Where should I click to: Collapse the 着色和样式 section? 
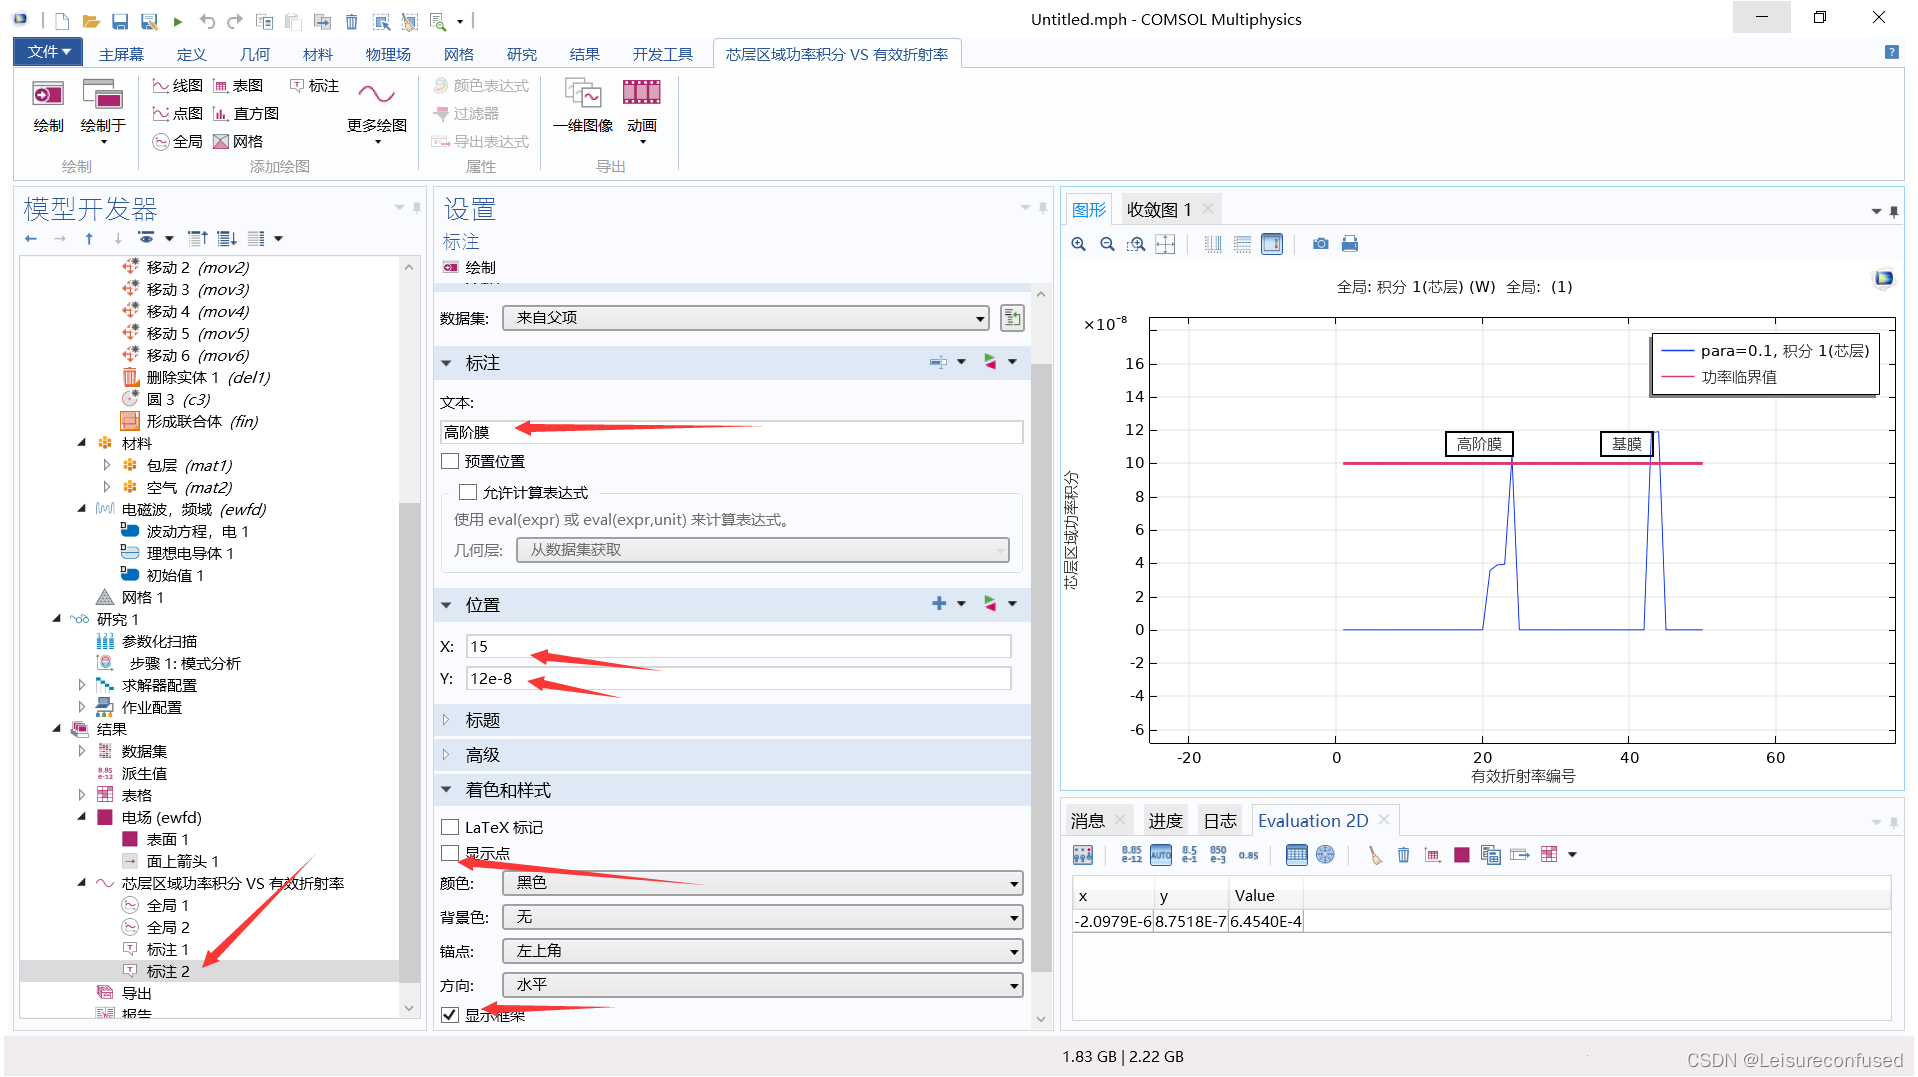[x=446, y=790]
